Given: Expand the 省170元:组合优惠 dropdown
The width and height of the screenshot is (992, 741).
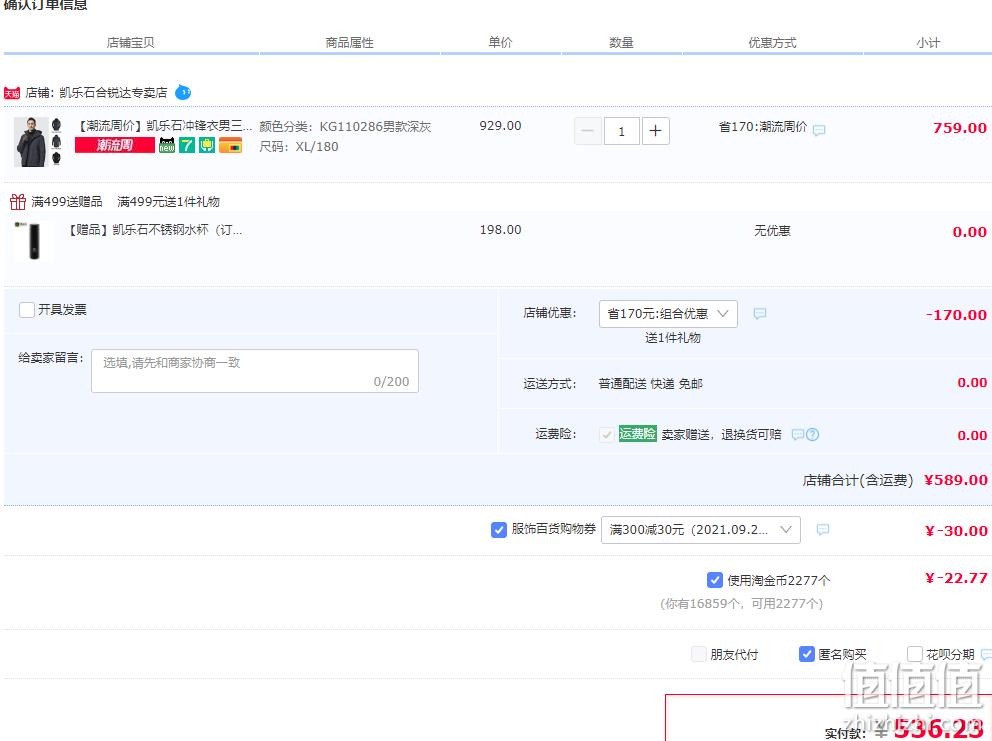Looking at the screenshot, I should coord(668,314).
